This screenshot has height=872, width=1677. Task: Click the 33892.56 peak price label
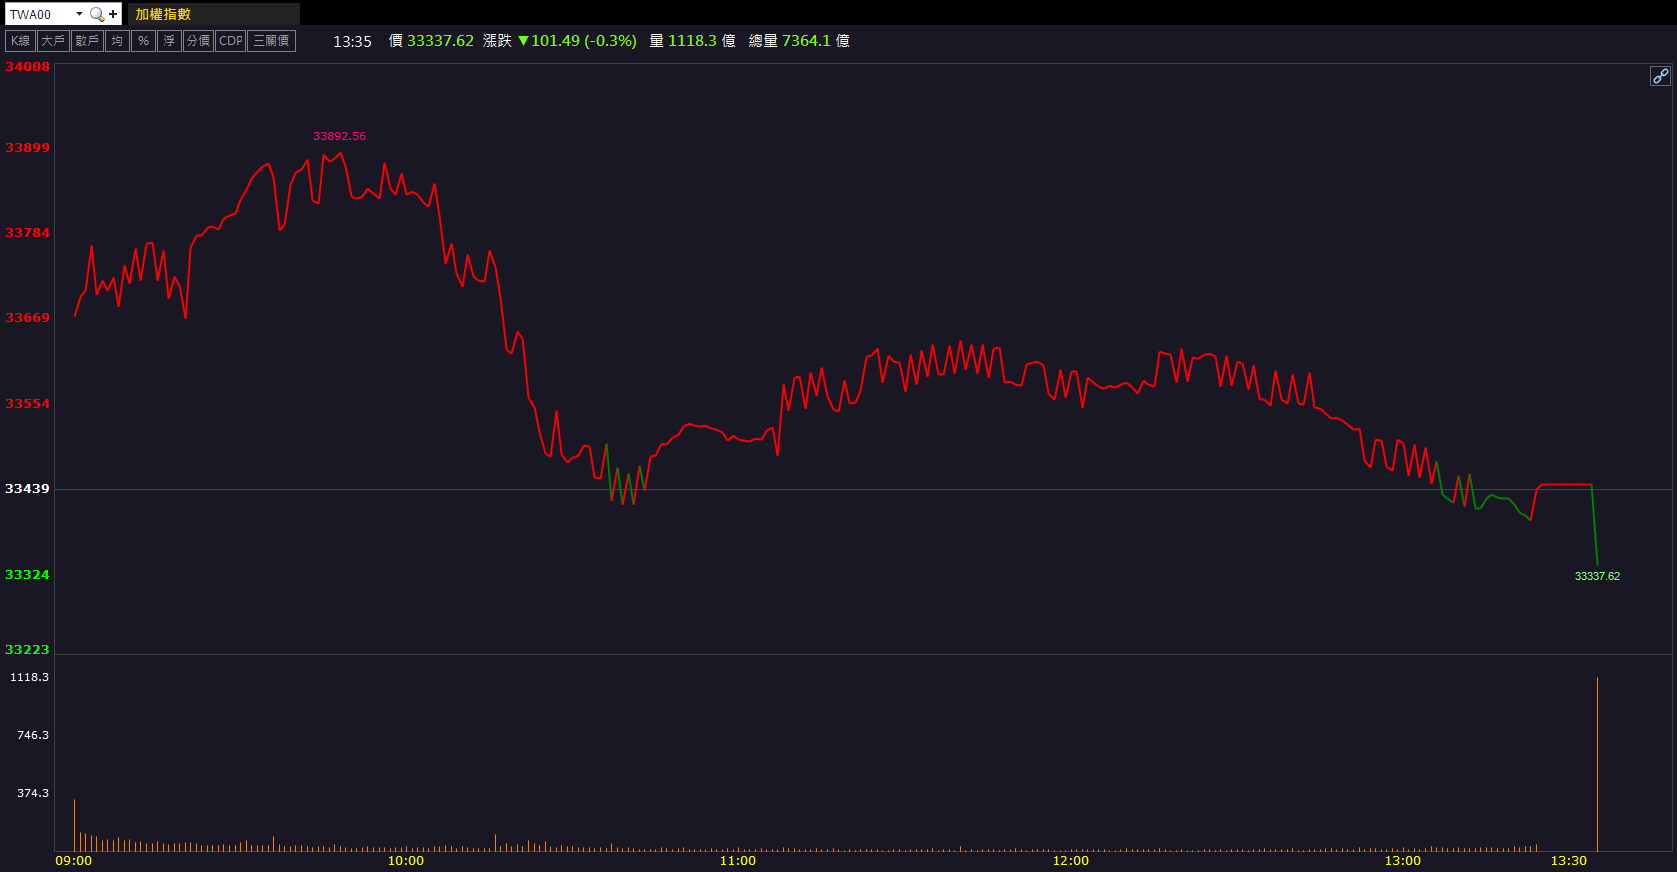[x=339, y=136]
